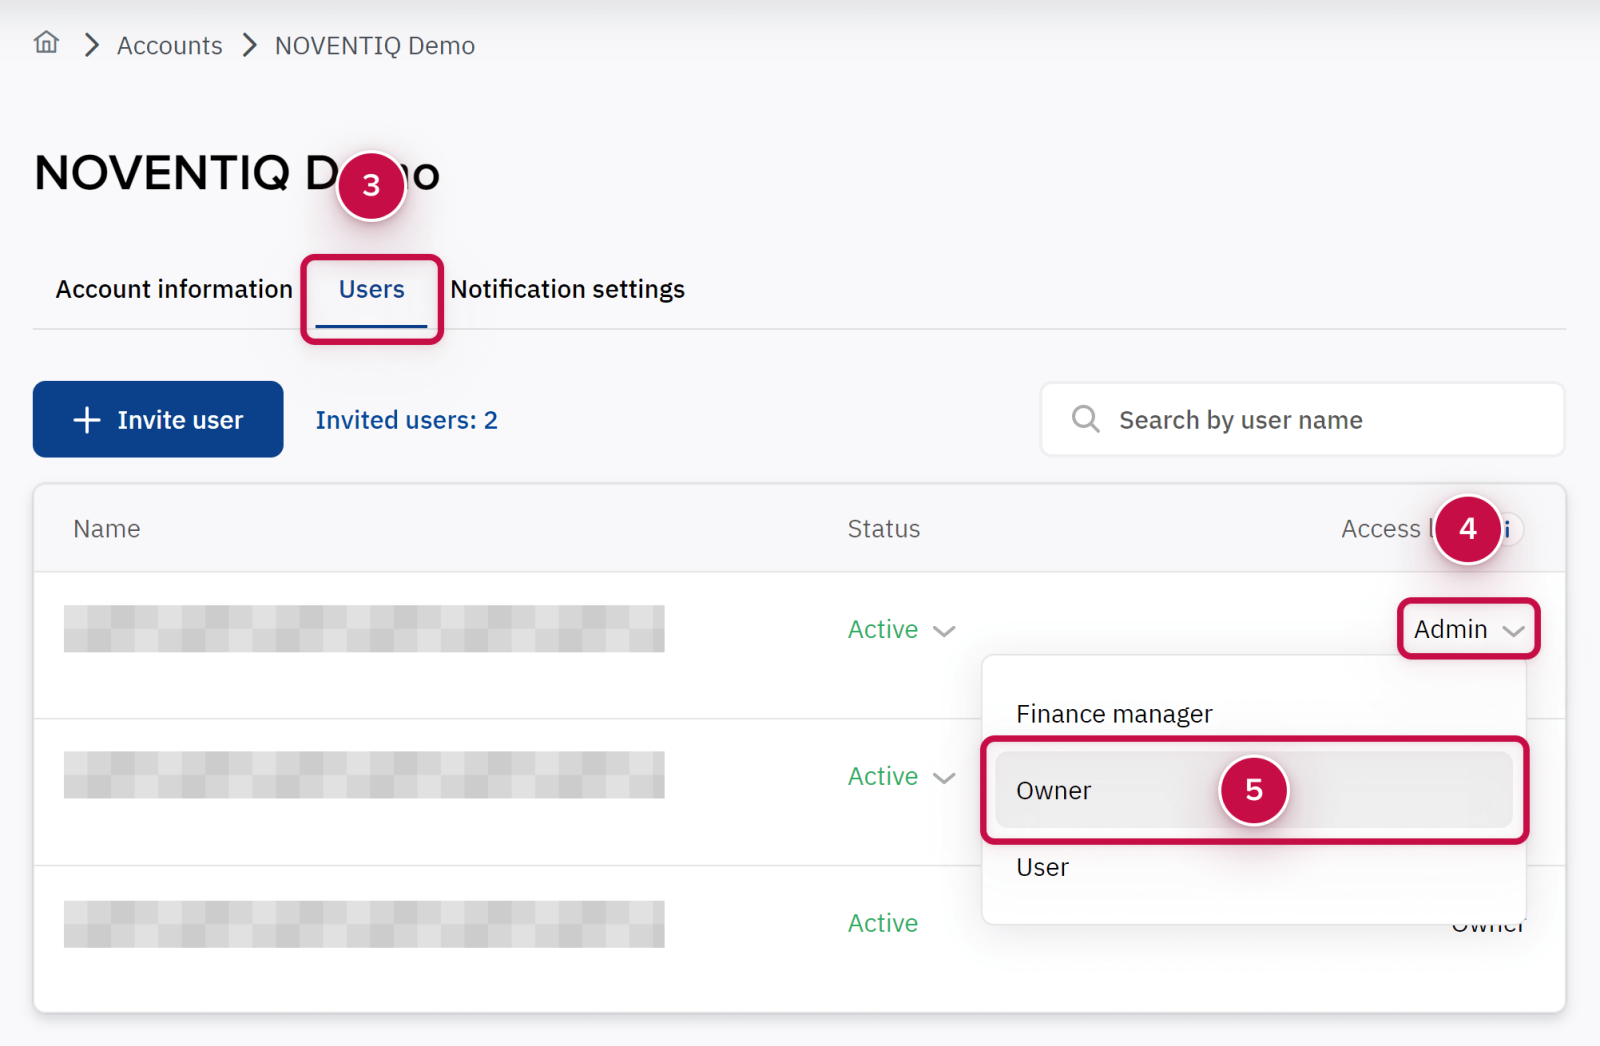Click the home icon in the breadcrumb
Image resolution: width=1600 pixels, height=1046 pixels.
[x=46, y=43]
